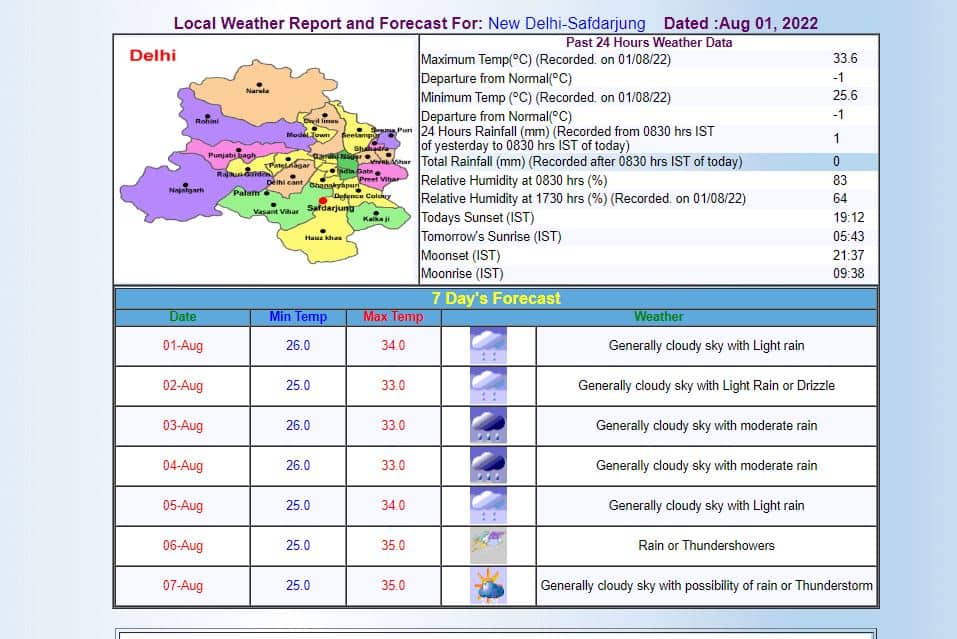Click the light rain icon for 05-Aug
This screenshot has height=639, width=957.
click(x=487, y=505)
